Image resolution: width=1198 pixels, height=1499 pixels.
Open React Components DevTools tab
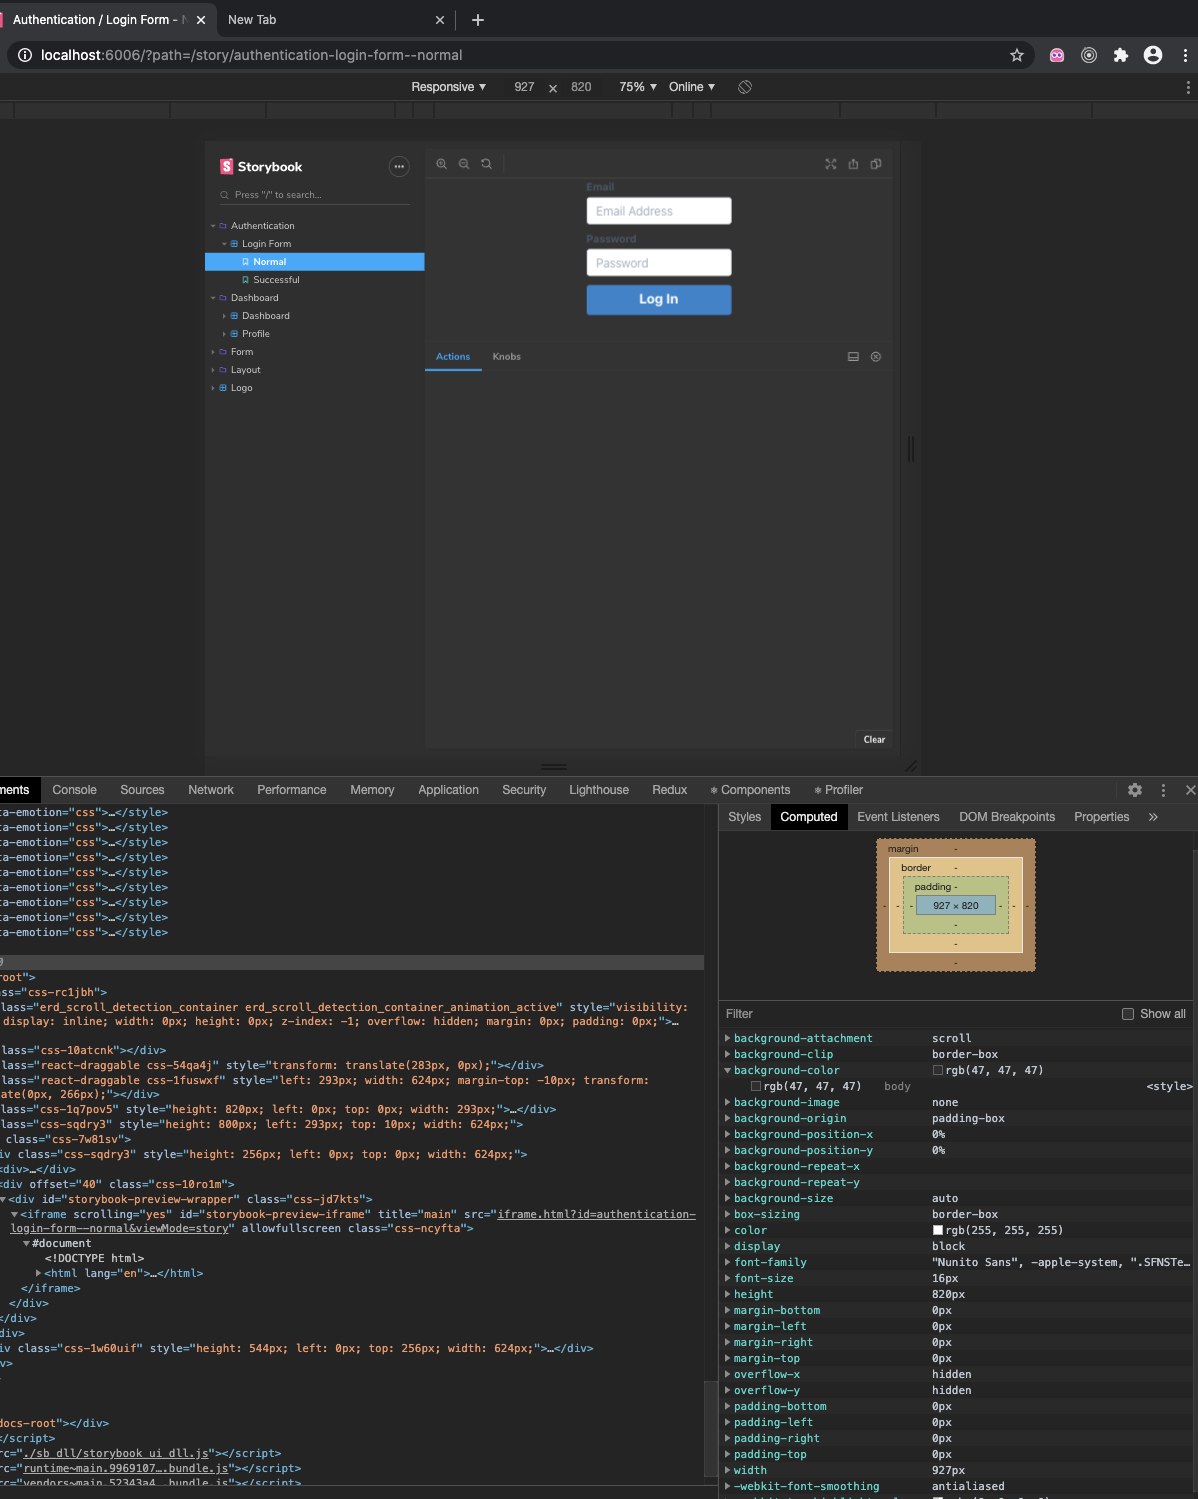(x=750, y=790)
